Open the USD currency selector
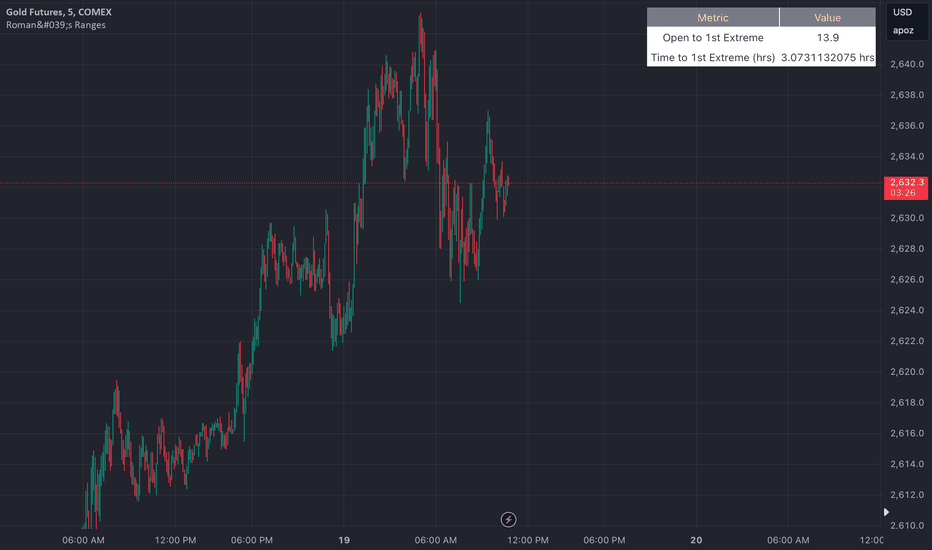Viewport: 932px width, 550px height. pos(902,12)
